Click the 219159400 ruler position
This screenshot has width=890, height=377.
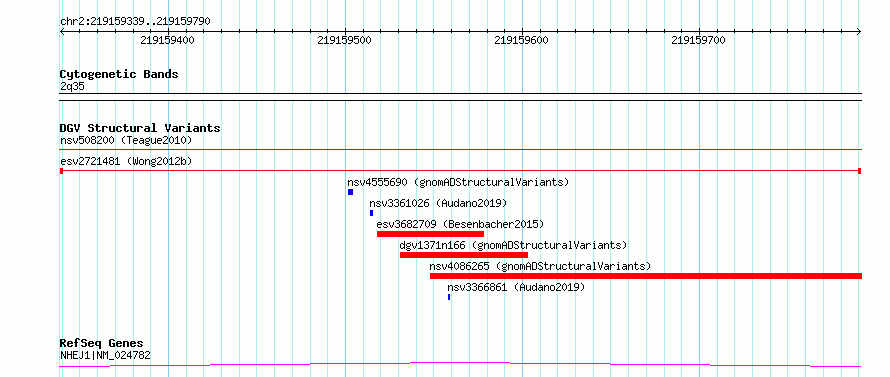[167, 40]
